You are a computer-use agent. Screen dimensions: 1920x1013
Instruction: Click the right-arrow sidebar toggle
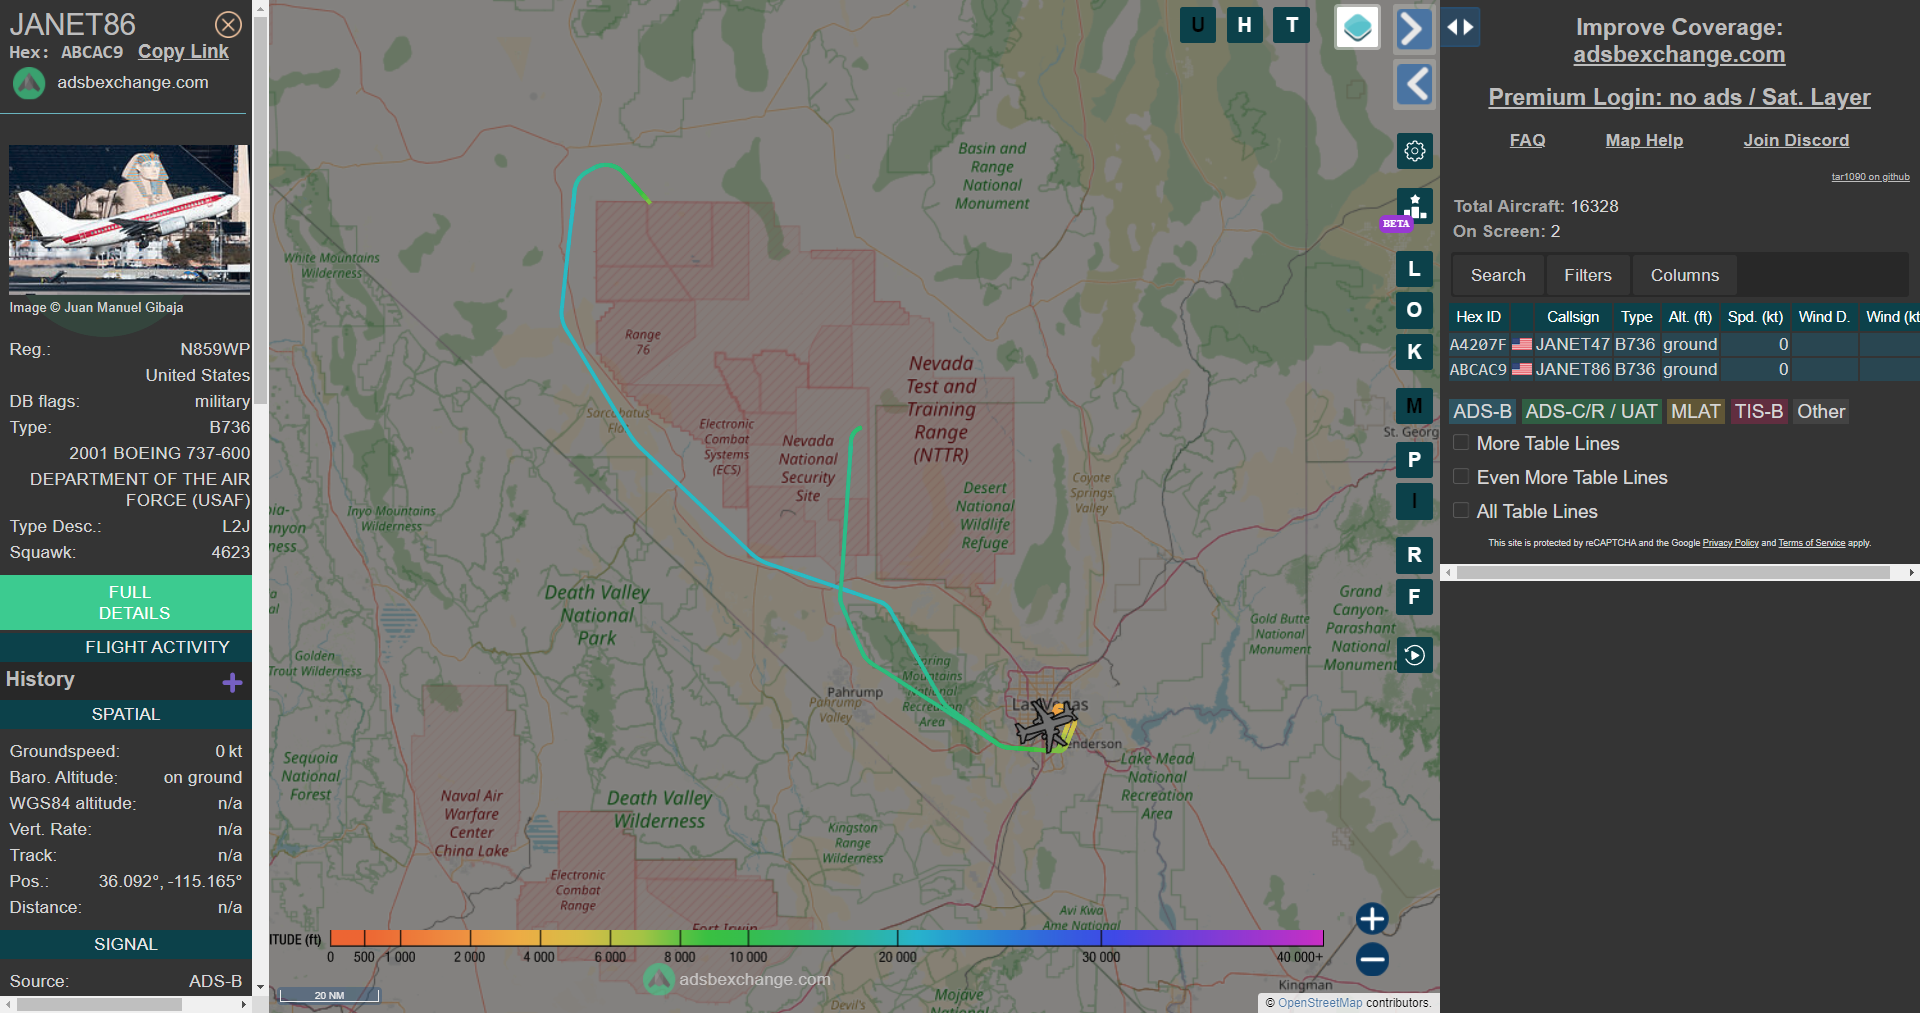[x=1414, y=28]
